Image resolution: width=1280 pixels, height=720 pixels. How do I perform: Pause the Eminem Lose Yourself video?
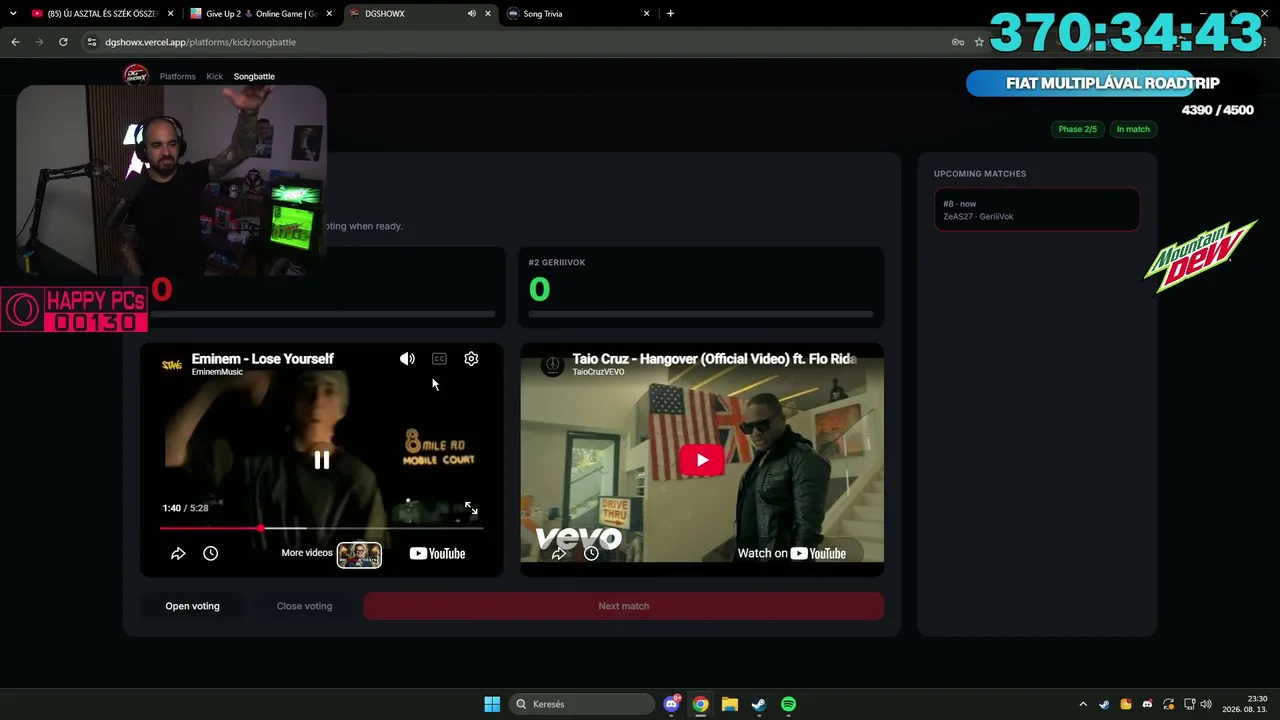point(321,460)
